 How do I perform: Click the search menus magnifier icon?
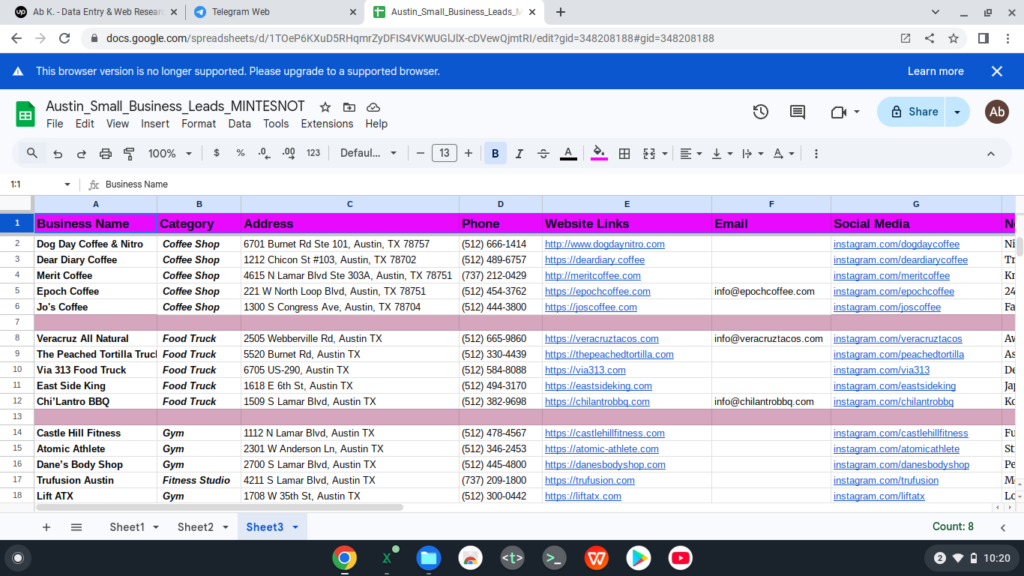point(31,153)
